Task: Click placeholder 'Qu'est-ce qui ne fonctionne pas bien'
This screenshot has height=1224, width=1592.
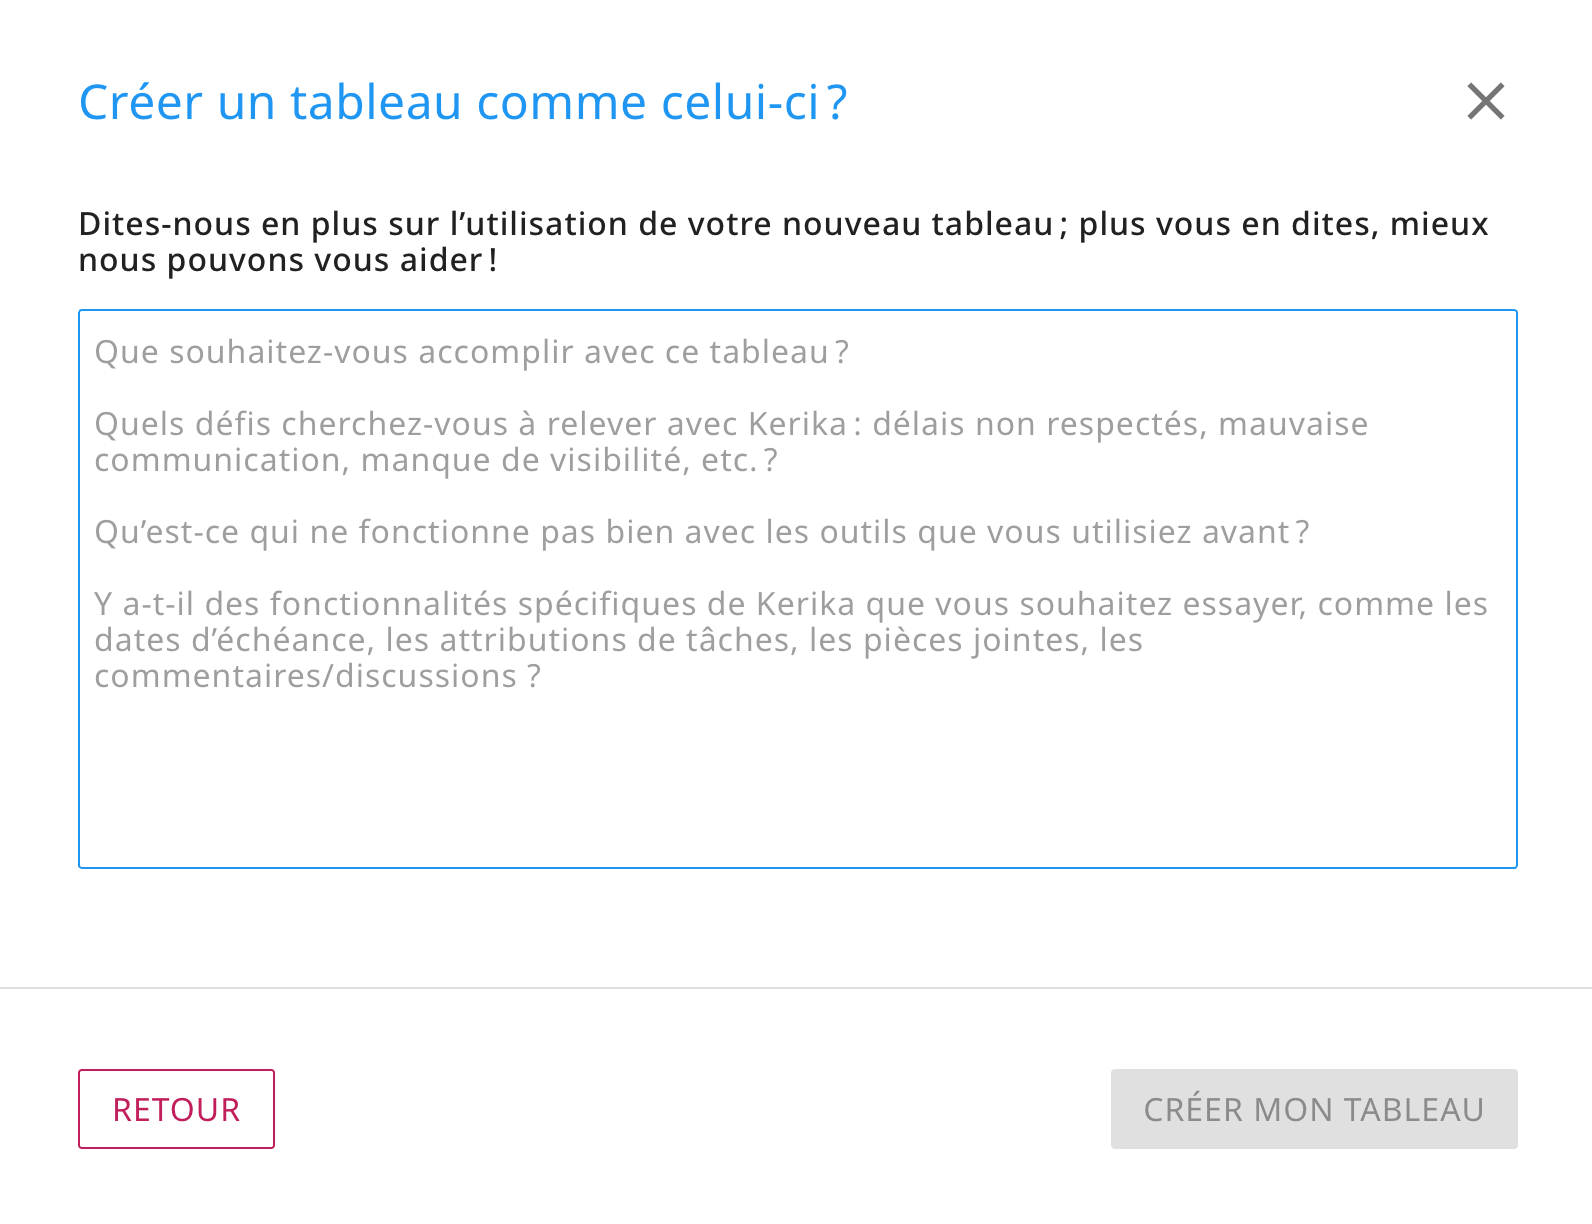Action: (x=701, y=532)
